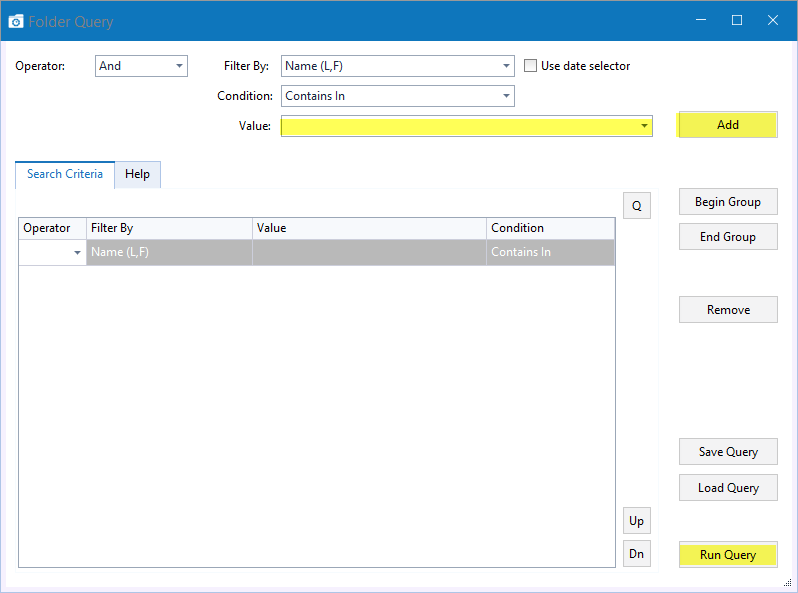
Task: Click the Begin Group button
Action: tap(728, 202)
